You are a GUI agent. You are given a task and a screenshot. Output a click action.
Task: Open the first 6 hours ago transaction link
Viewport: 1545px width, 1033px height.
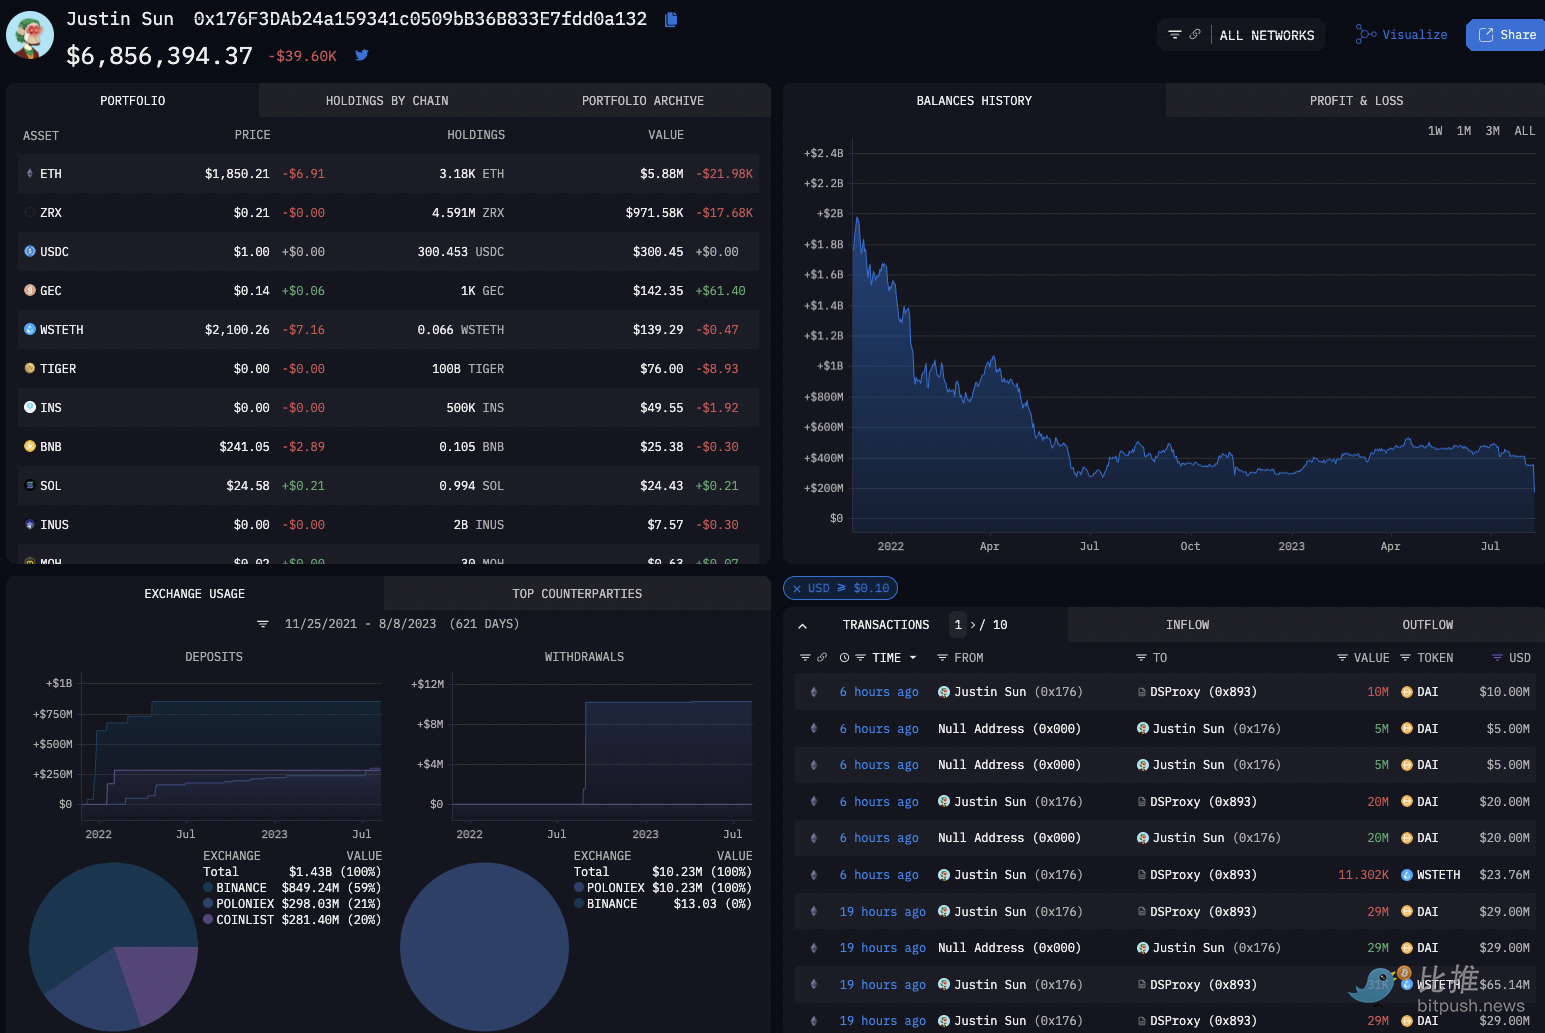879,692
